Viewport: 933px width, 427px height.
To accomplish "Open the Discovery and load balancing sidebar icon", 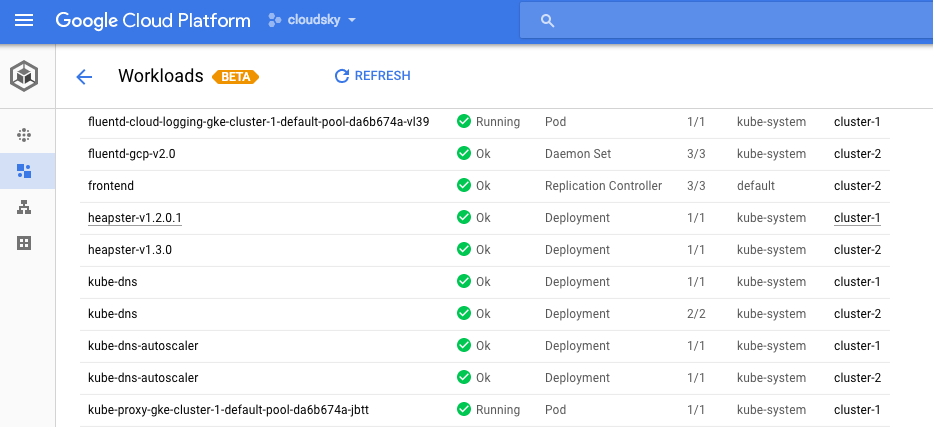I will click(24, 207).
